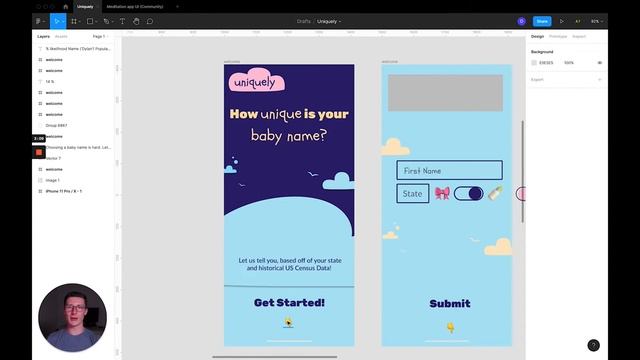This screenshot has height=360, width=640.
Task: Open the Inspect tab
Action: tap(579, 36)
